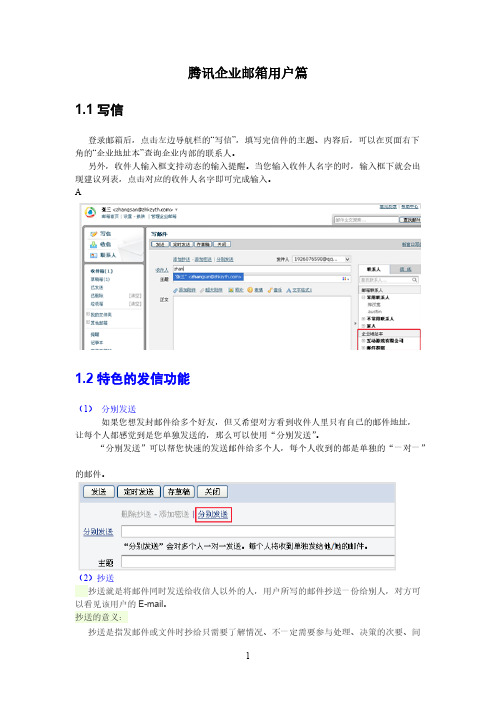Open the 已发送 sent folder

97,287
